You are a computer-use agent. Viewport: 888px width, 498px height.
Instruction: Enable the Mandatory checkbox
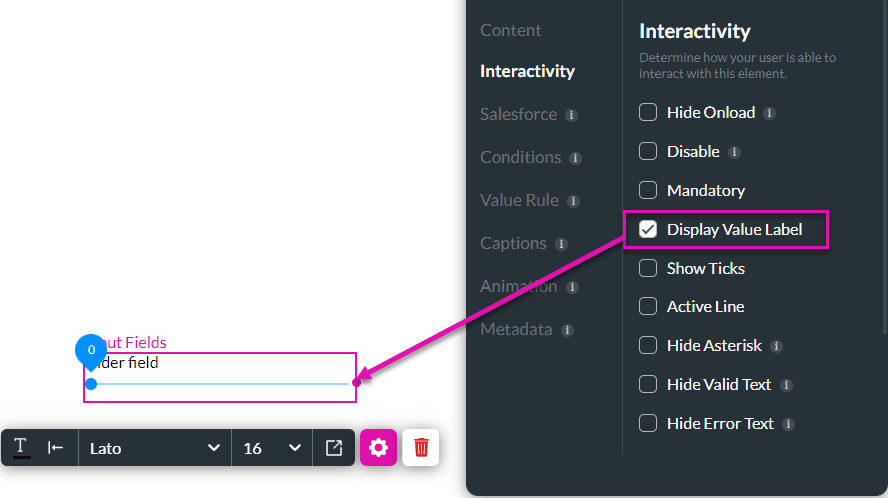[x=648, y=190]
